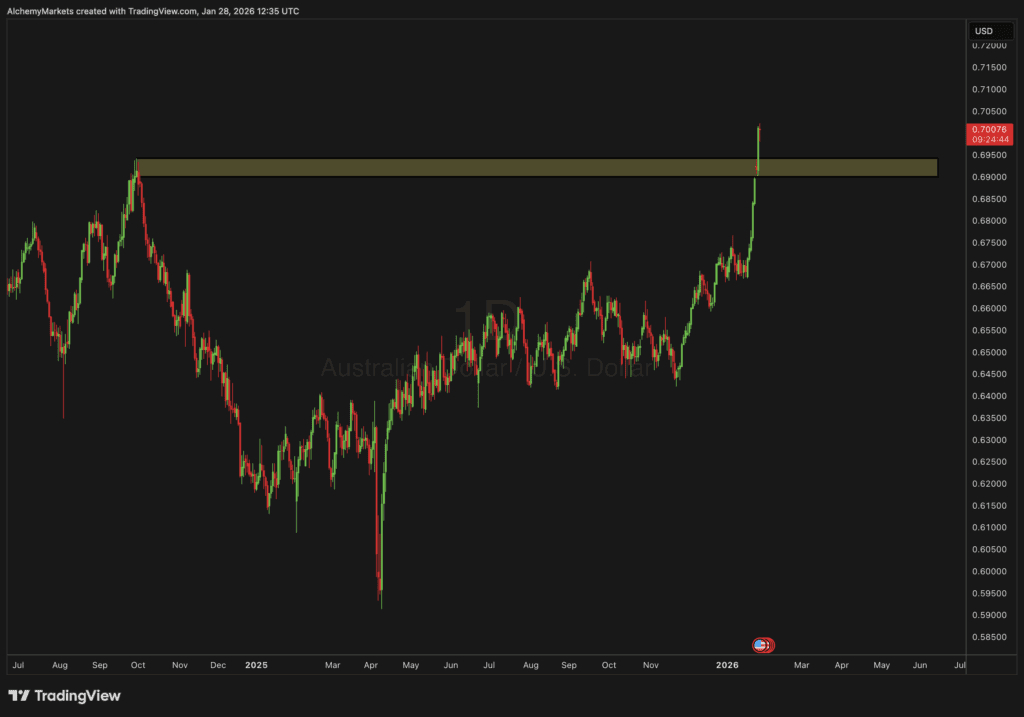Image resolution: width=1024 pixels, height=717 pixels.
Task: Click the 0.61500 price axis label
Action: pyautogui.click(x=989, y=506)
